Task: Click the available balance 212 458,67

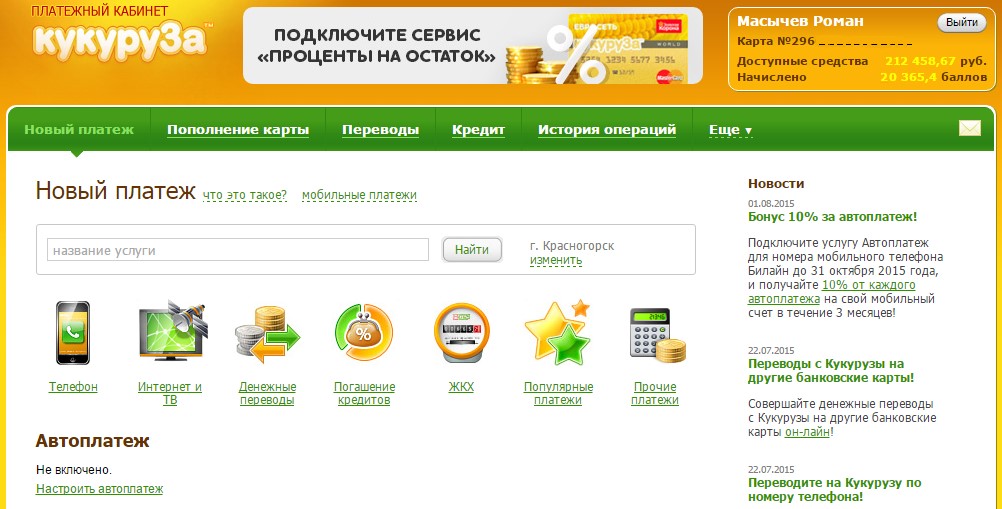Action: 920,61
